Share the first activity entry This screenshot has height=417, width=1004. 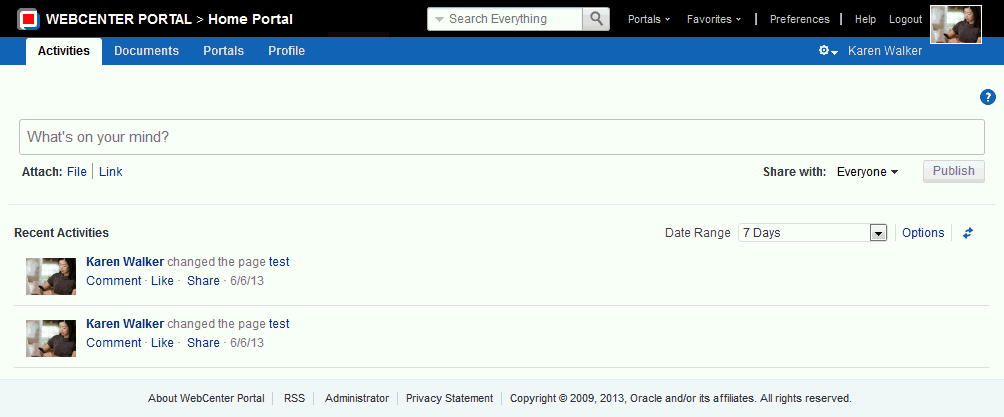[204, 281]
